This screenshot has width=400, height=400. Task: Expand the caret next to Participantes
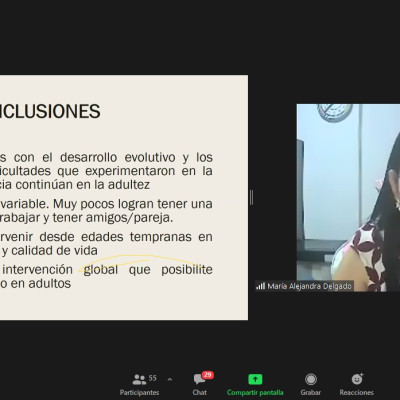tap(170, 379)
